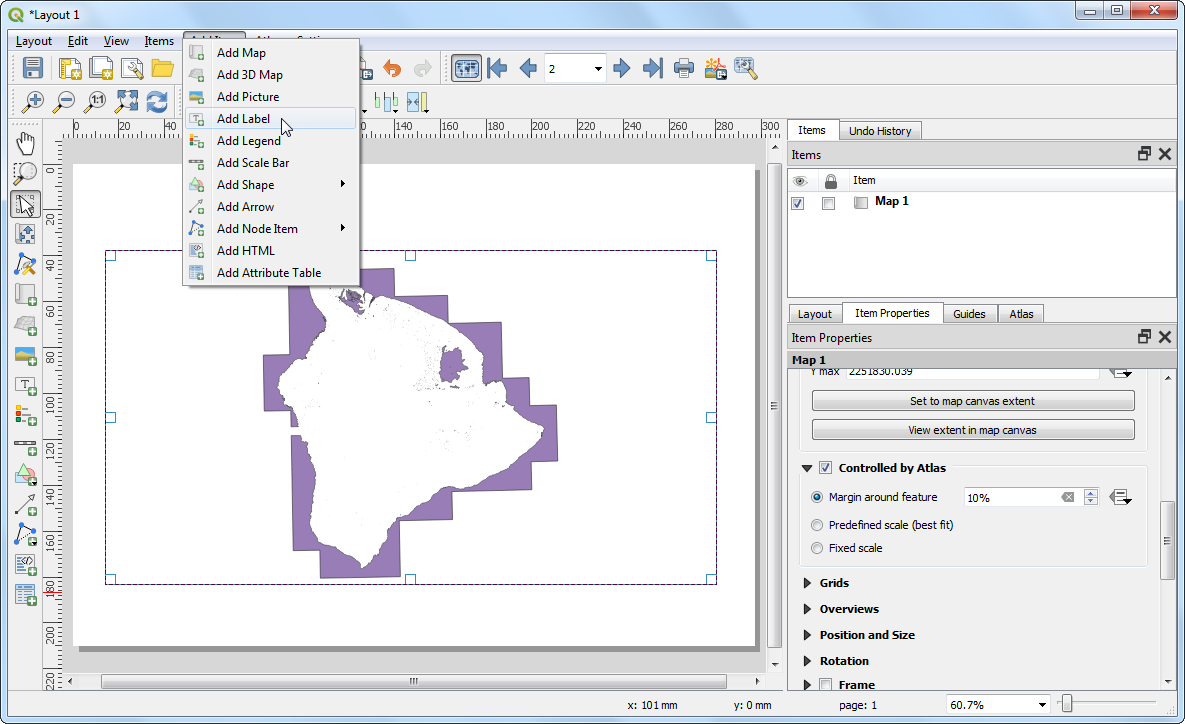1185x724 pixels.
Task: Click the Edit Nodes Item tool
Action: (x=26, y=264)
